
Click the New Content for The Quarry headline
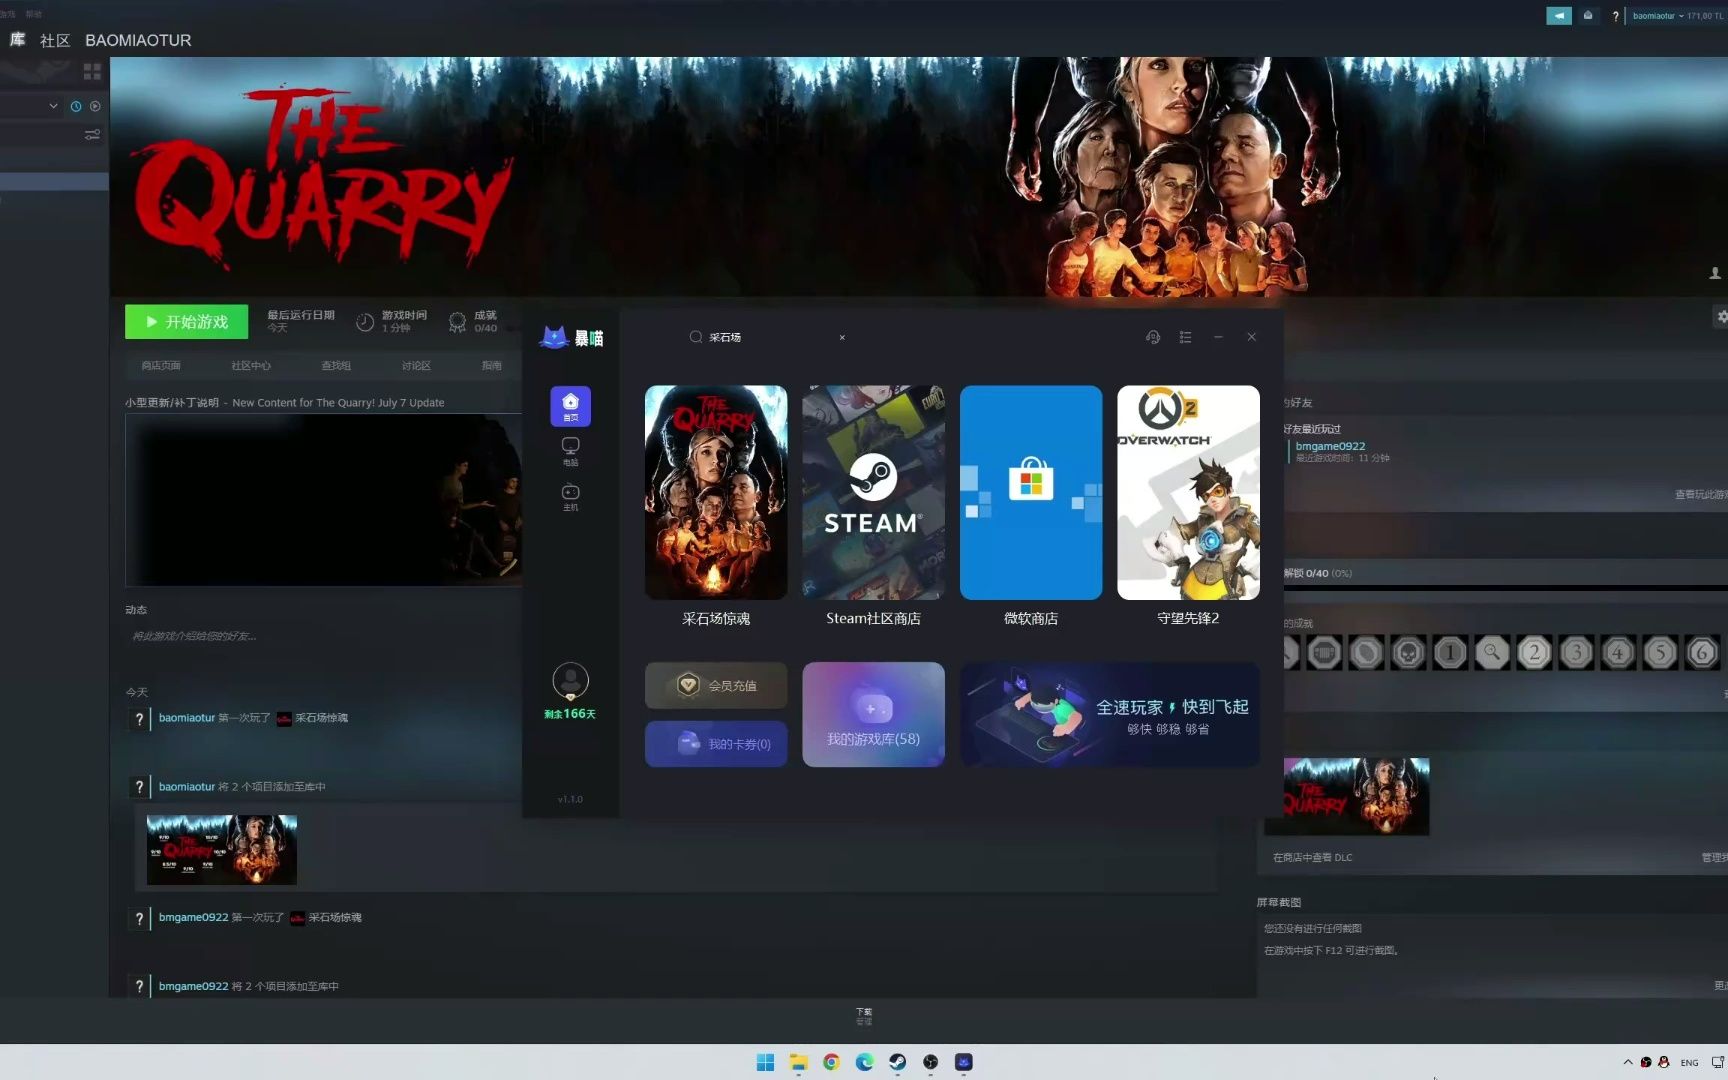click(x=338, y=403)
